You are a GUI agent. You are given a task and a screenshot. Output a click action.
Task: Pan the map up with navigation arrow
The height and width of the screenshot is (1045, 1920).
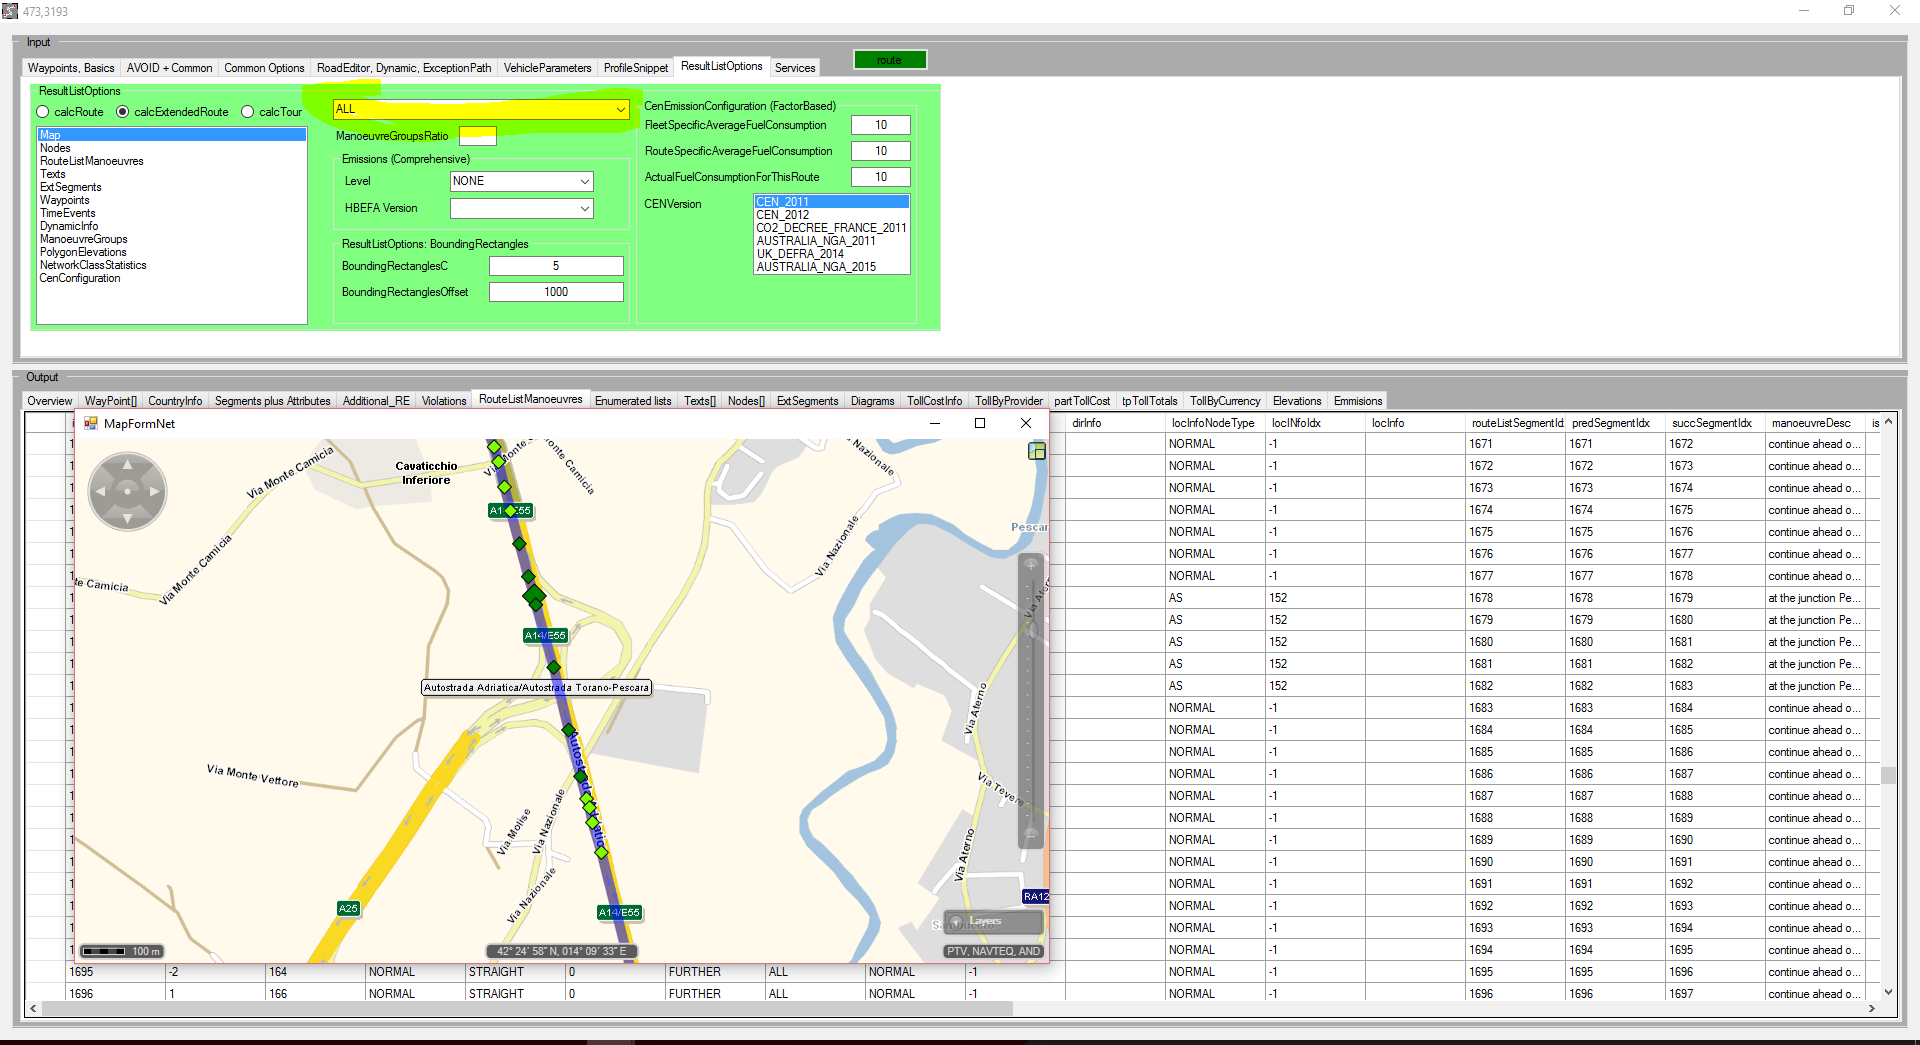pyautogui.click(x=127, y=465)
